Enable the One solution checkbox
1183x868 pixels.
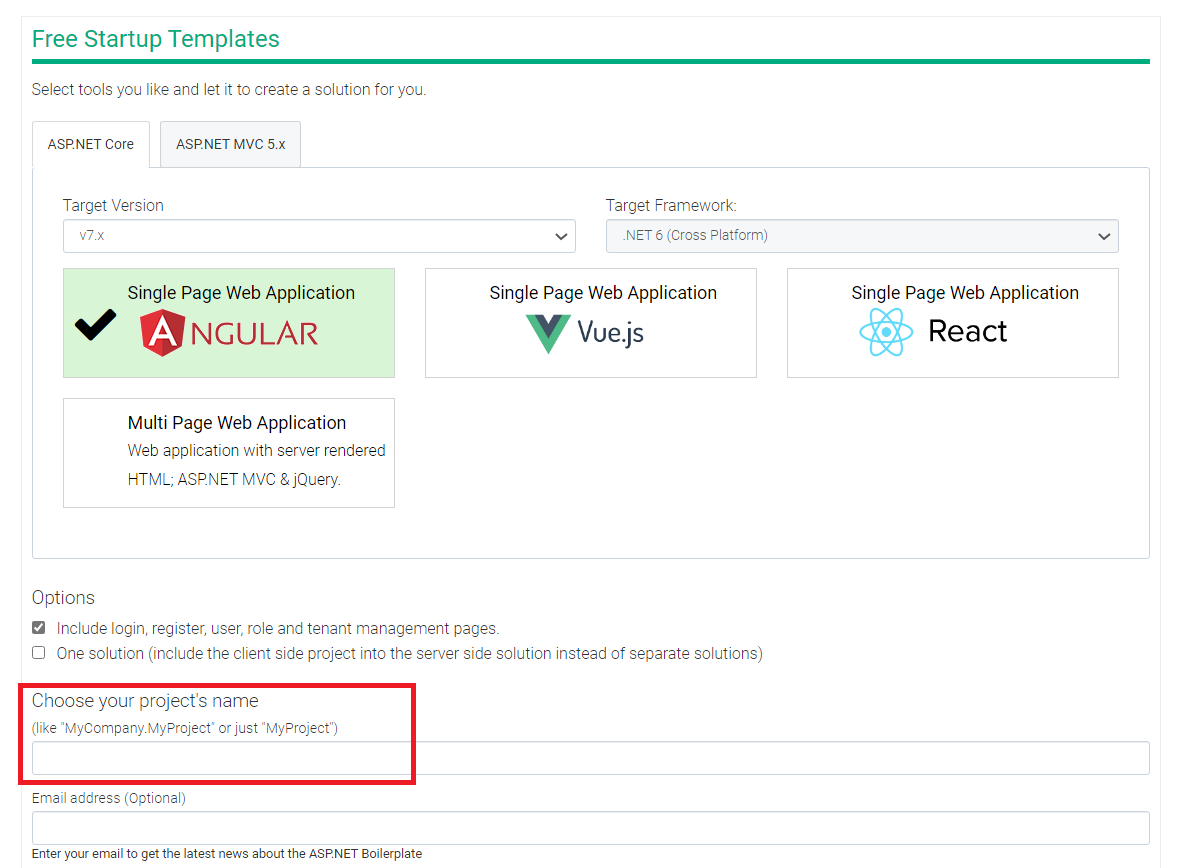(x=38, y=652)
